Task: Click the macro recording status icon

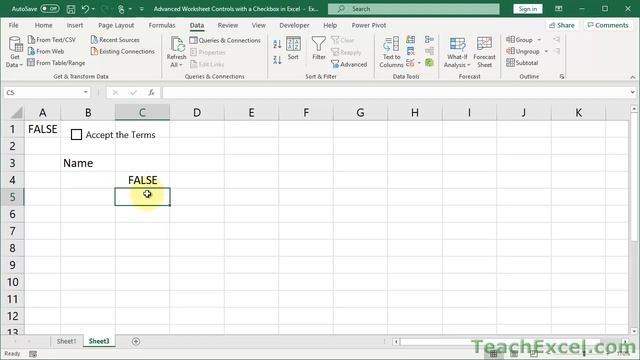Action: click(x=33, y=354)
